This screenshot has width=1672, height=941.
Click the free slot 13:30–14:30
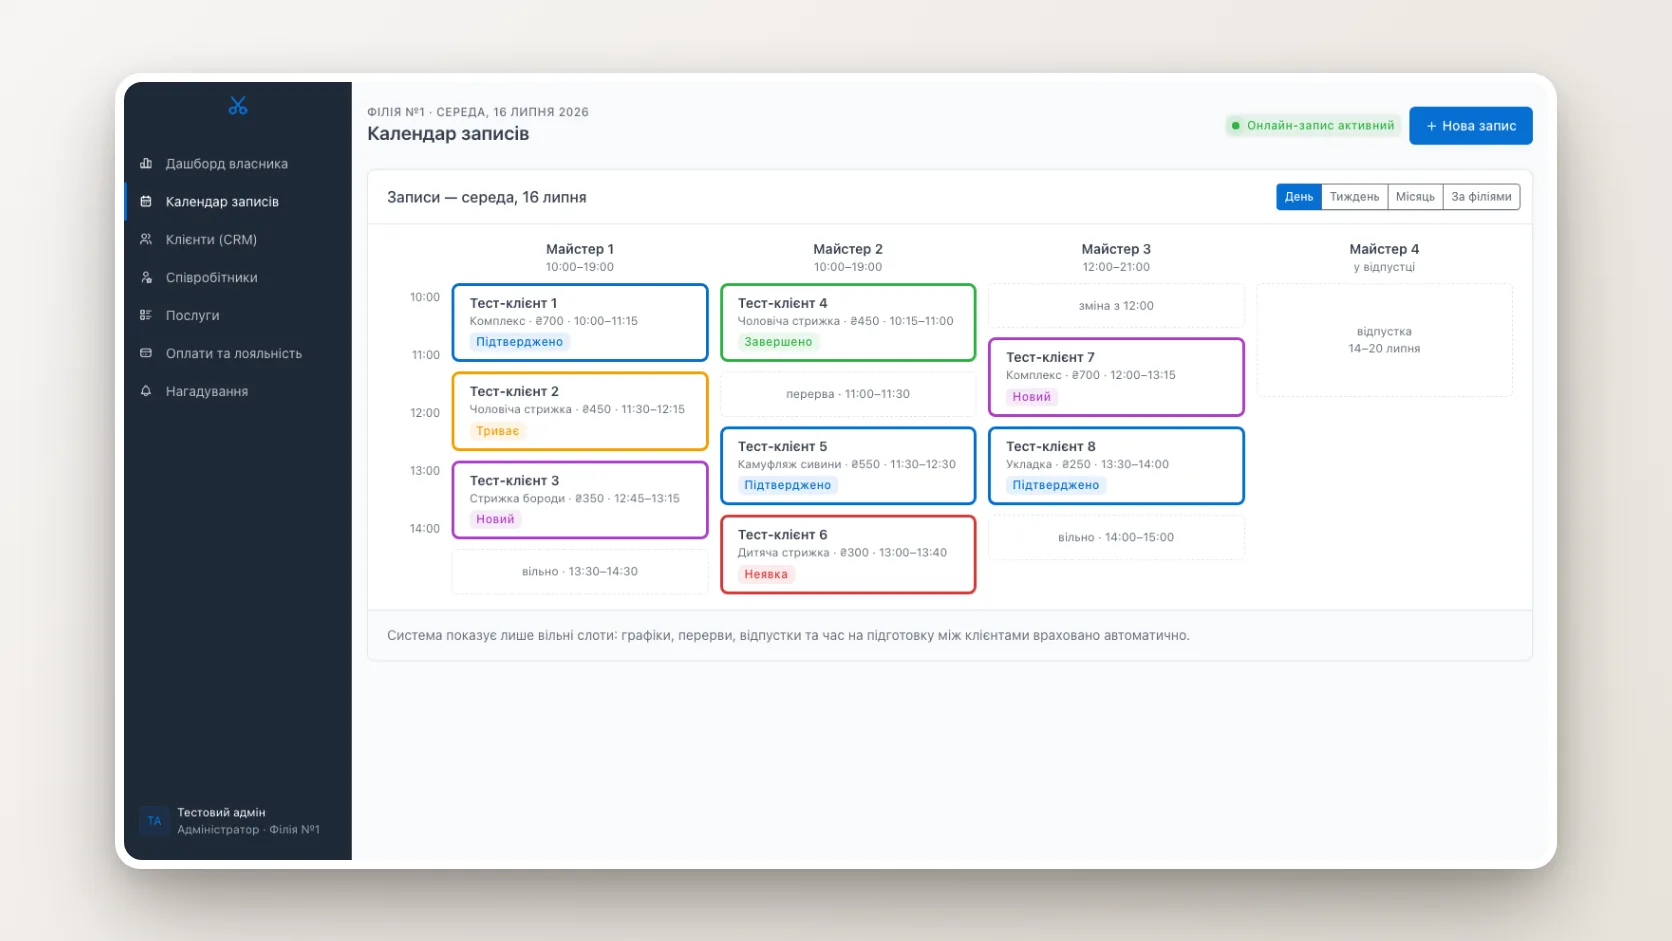tap(580, 572)
